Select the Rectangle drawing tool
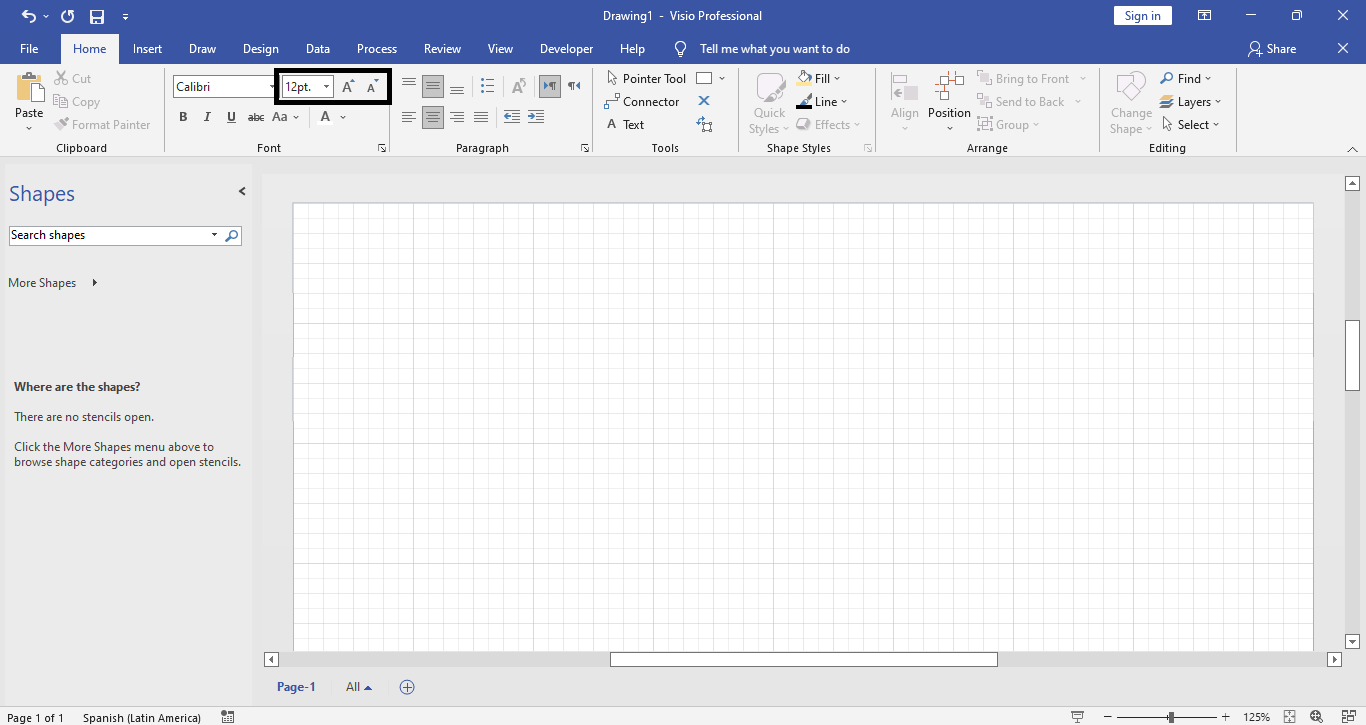1366x725 pixels. [x=704, y=78]
